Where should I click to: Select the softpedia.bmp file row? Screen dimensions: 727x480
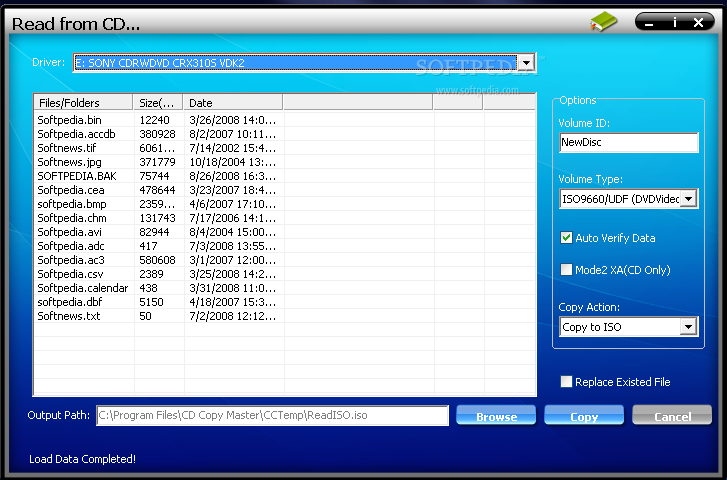click(x=285, y=204)
